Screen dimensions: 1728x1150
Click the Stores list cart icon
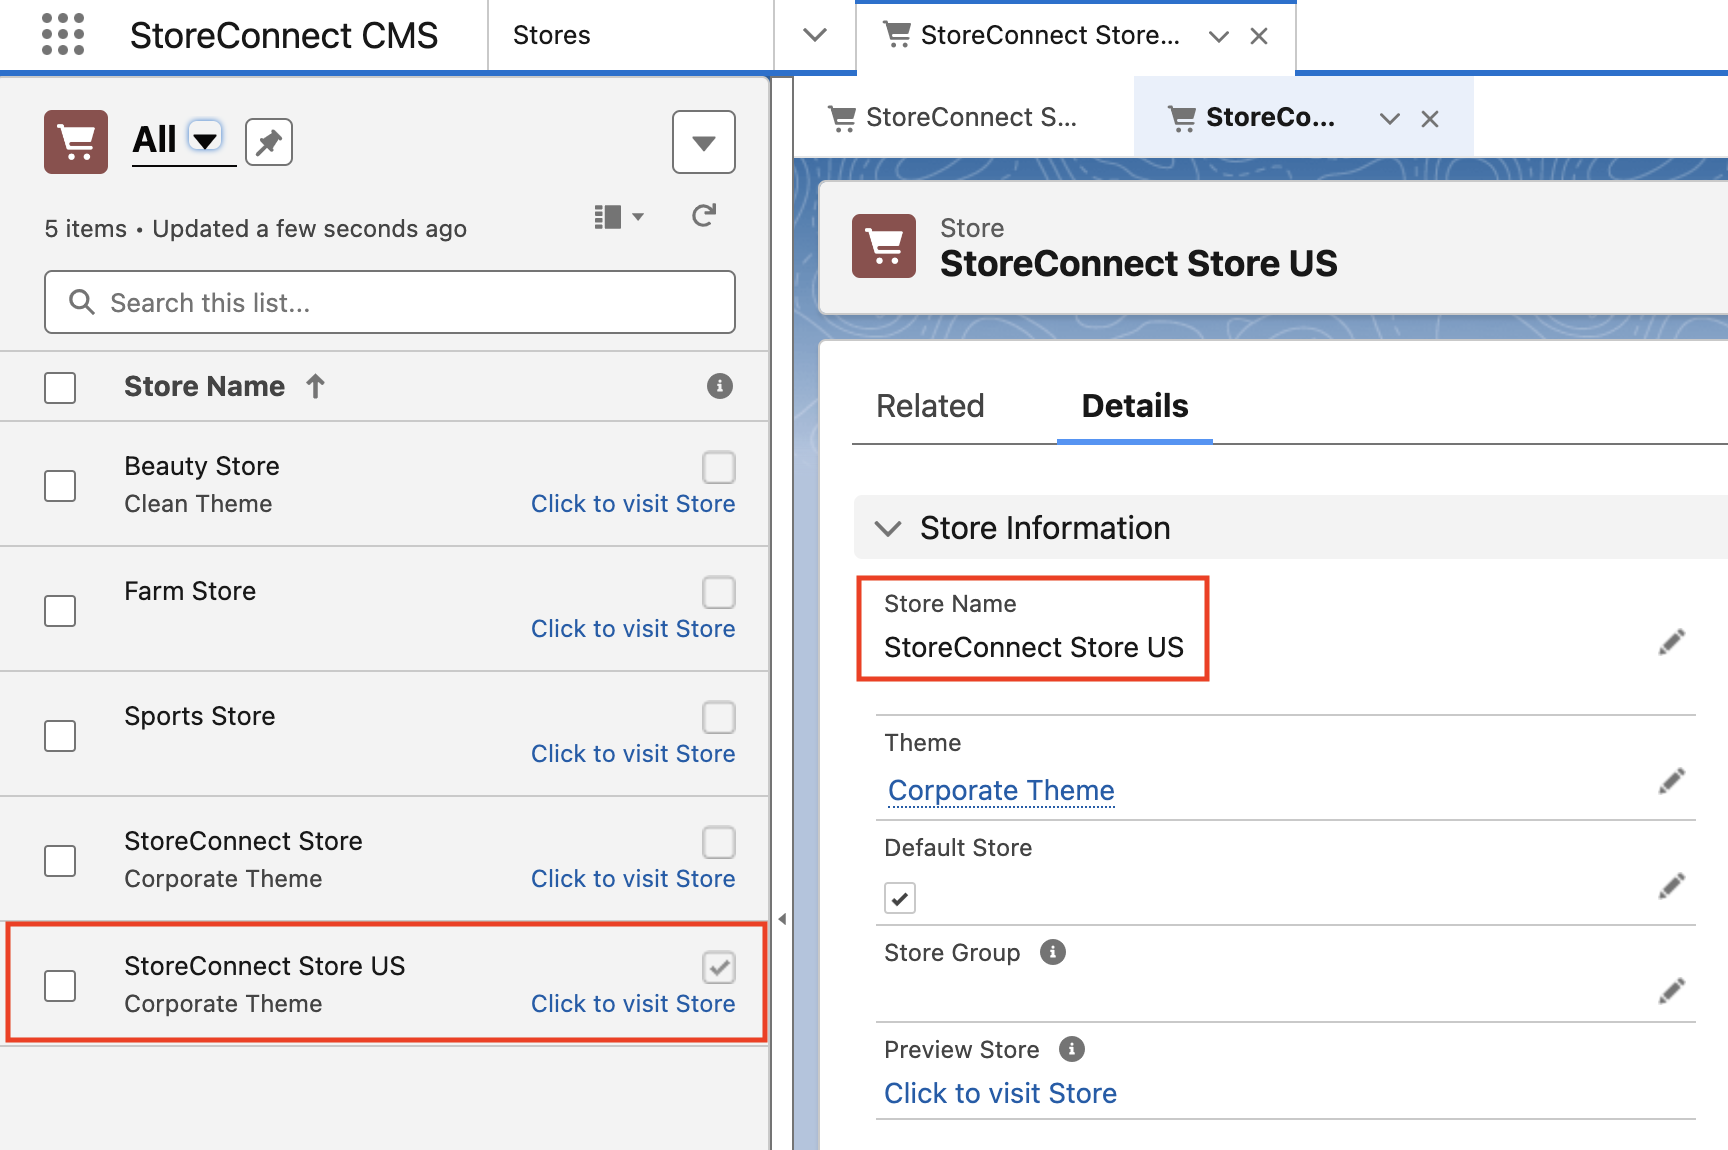click(76, 142)
